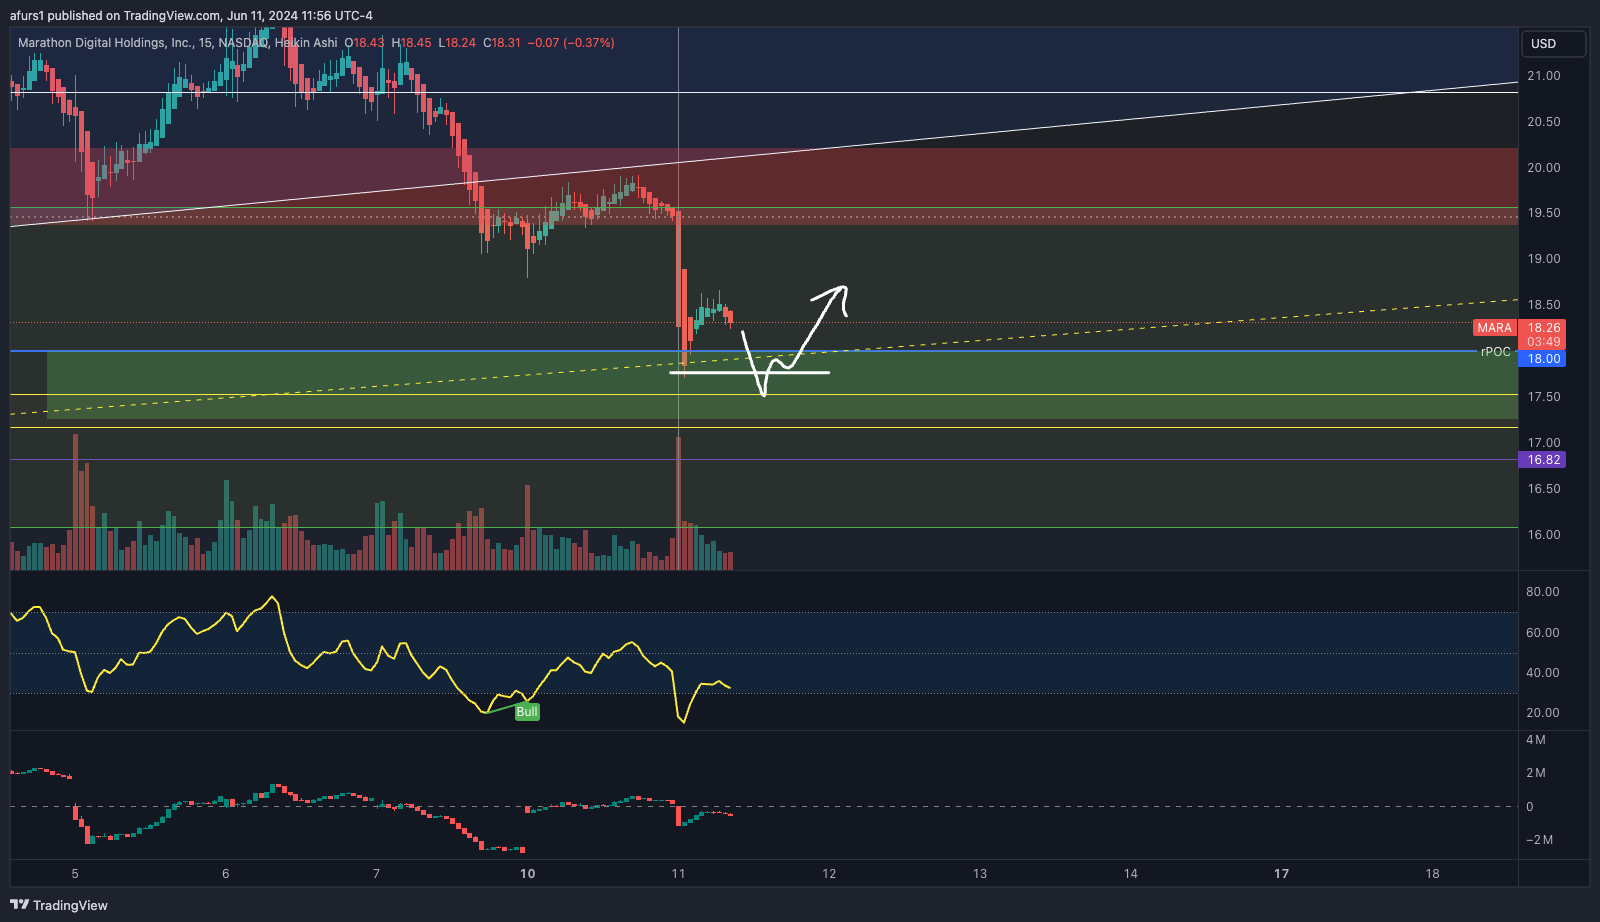
Task: Click the 19.50 price scale value
Action: pos(1543,213)
